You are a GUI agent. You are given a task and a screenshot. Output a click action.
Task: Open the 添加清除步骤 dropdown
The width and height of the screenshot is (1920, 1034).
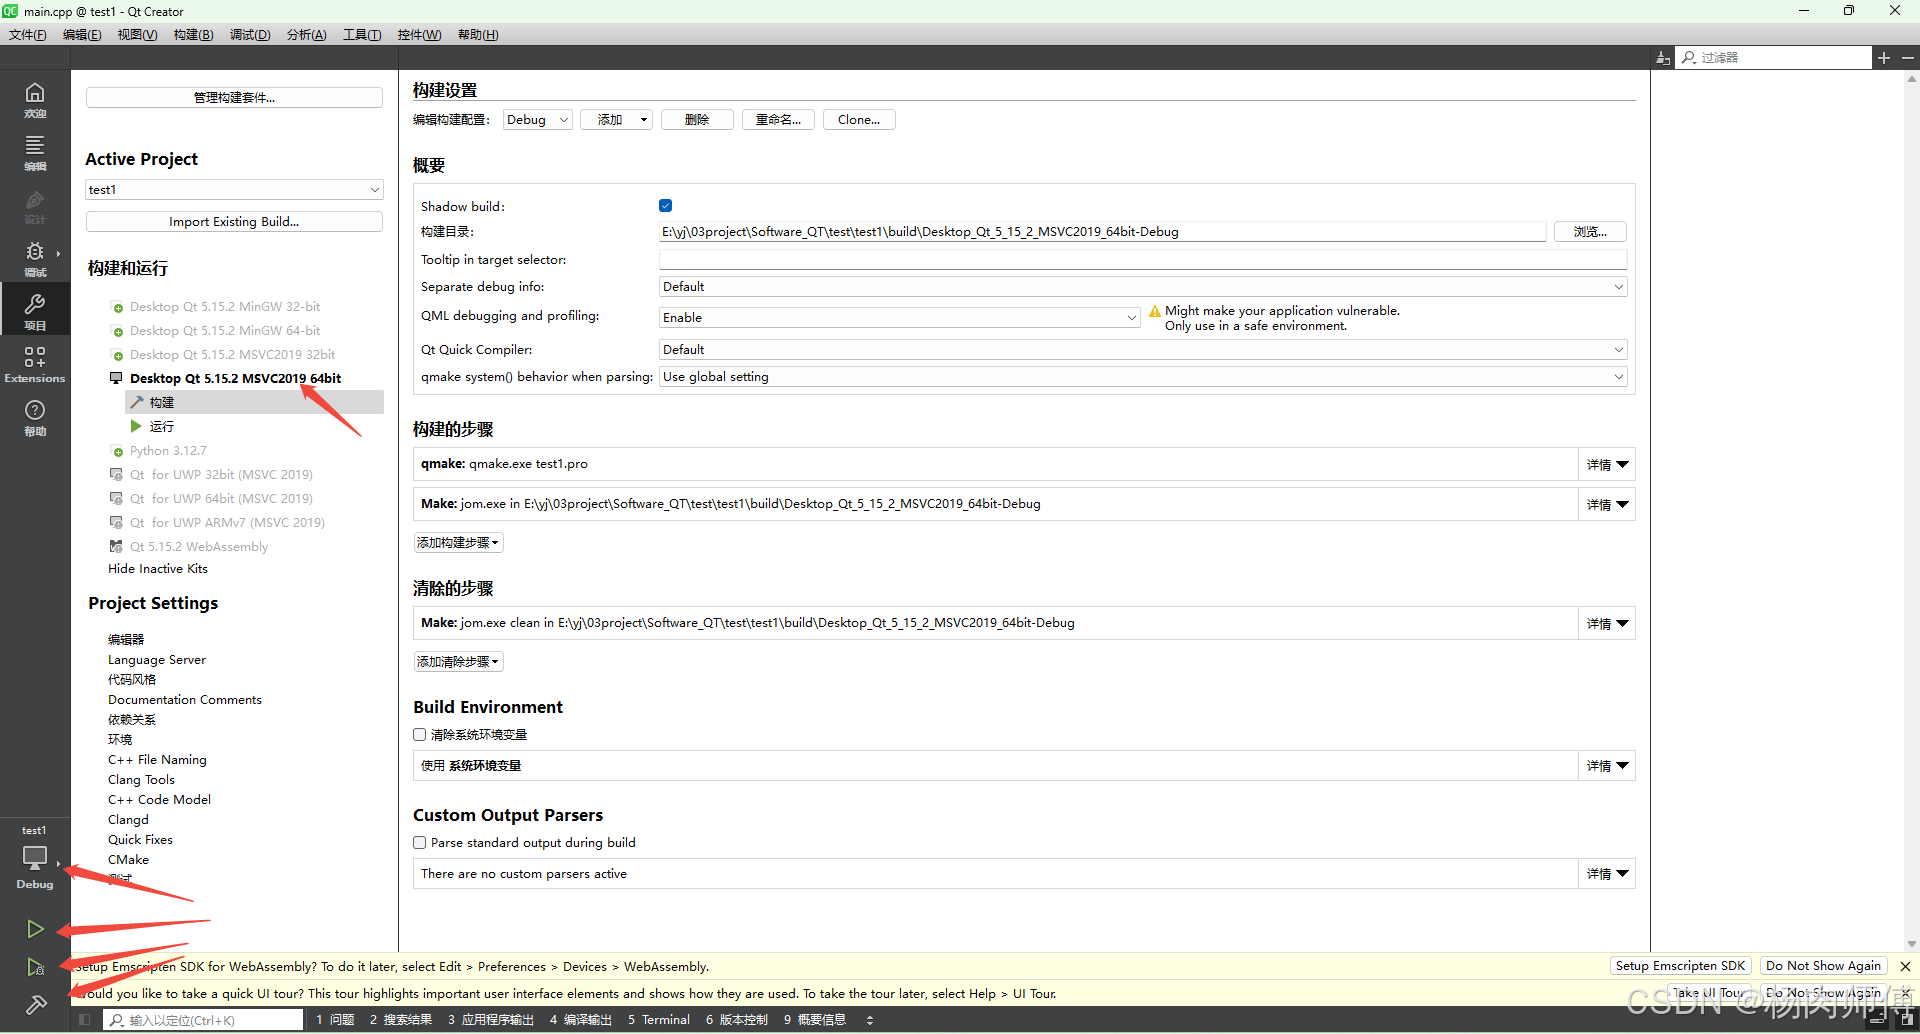pyautogui.click(x=458, y=662)
